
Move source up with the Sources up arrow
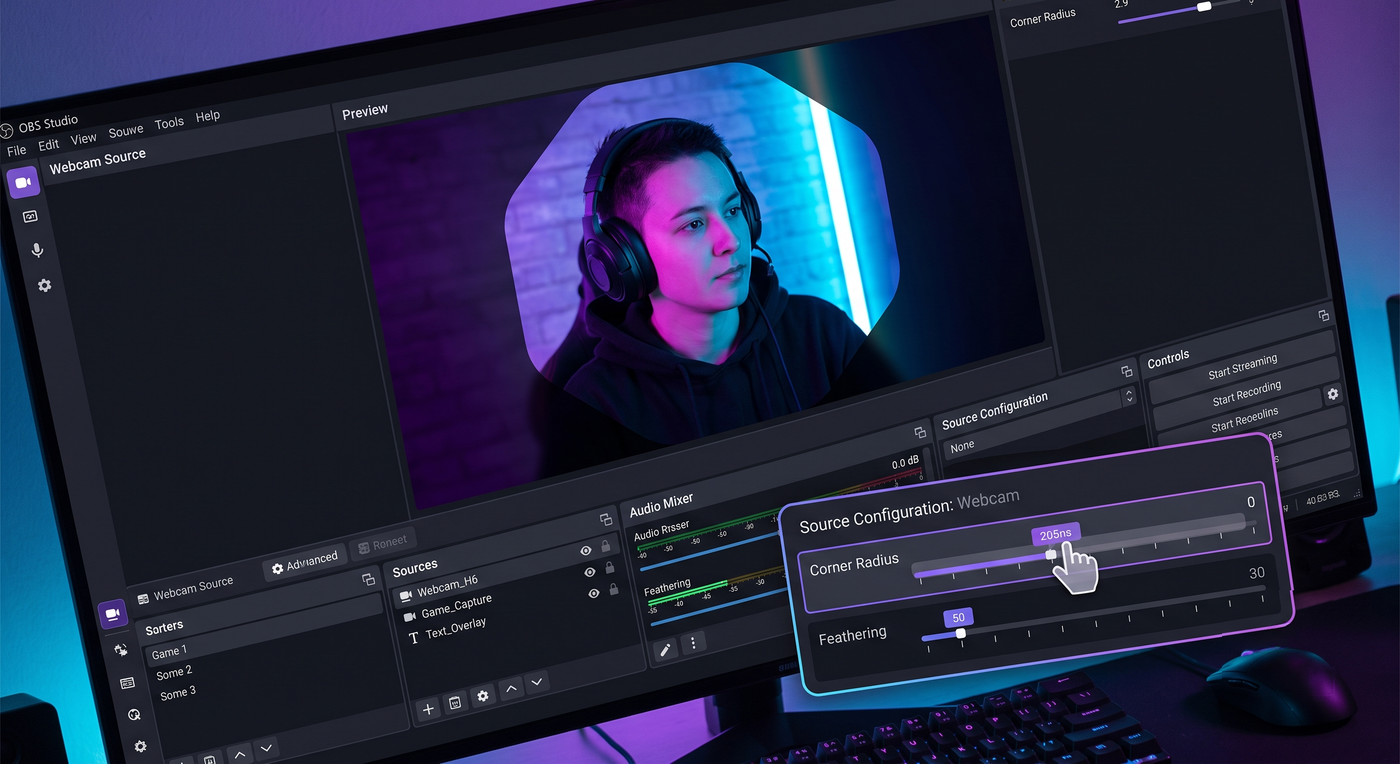tap(511, 688)
